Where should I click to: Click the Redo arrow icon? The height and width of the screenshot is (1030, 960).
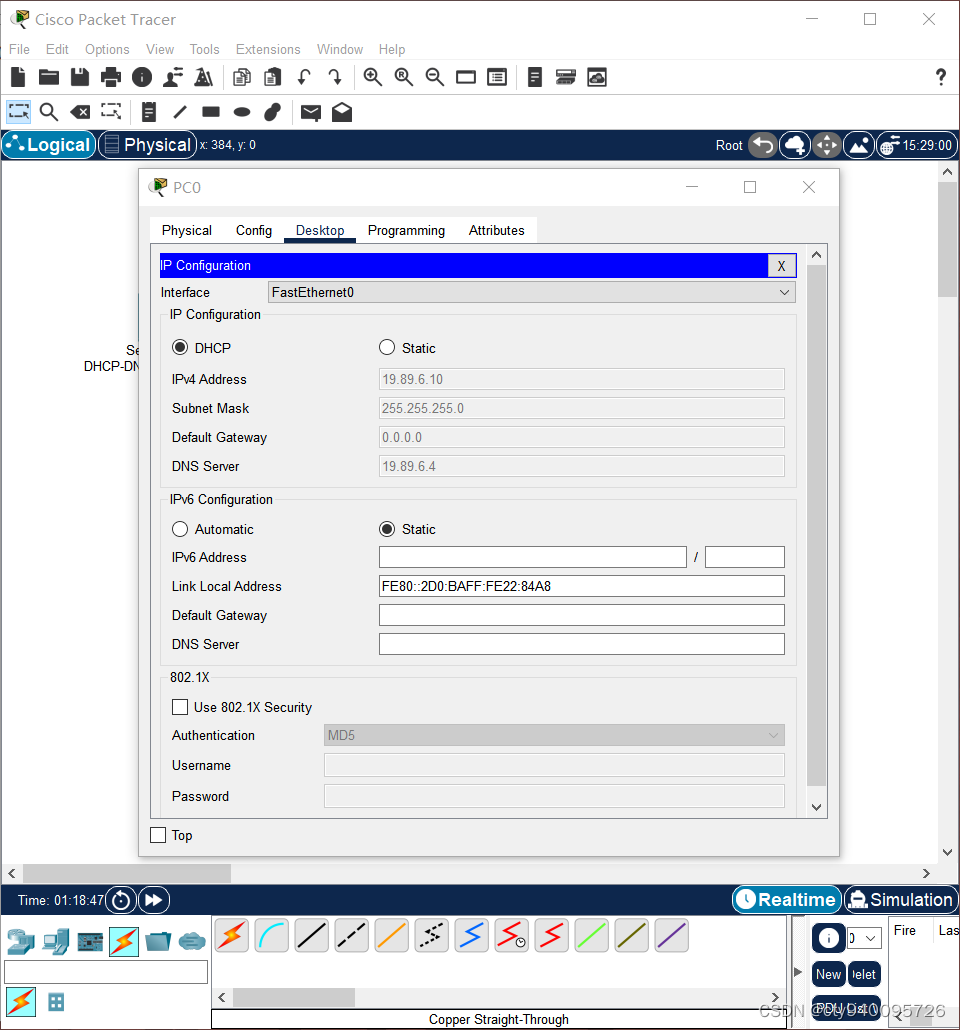coord(335,78)
